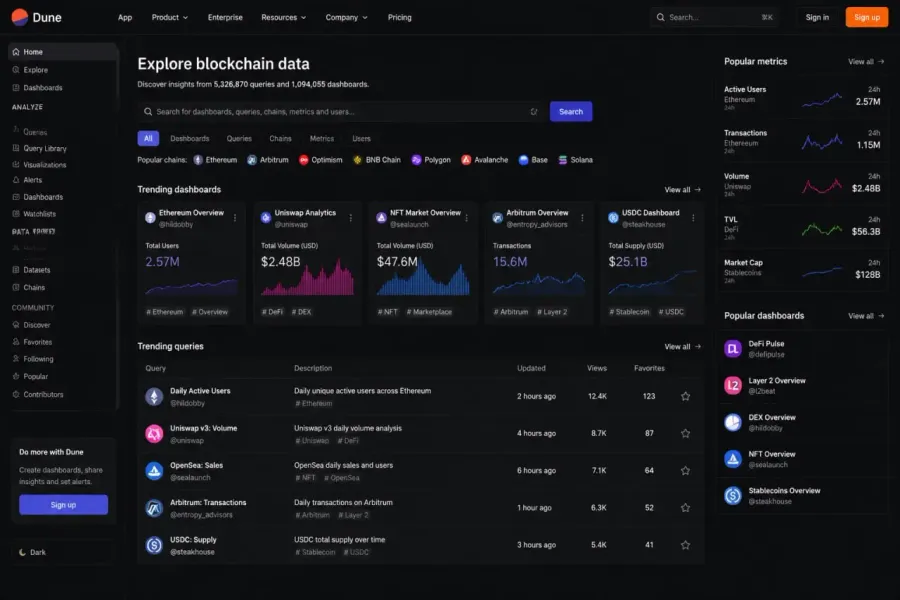This screenshot has width=900, height=600.
Task: Open Uniswap Analytics card options menu
Action: click(351, 218)
